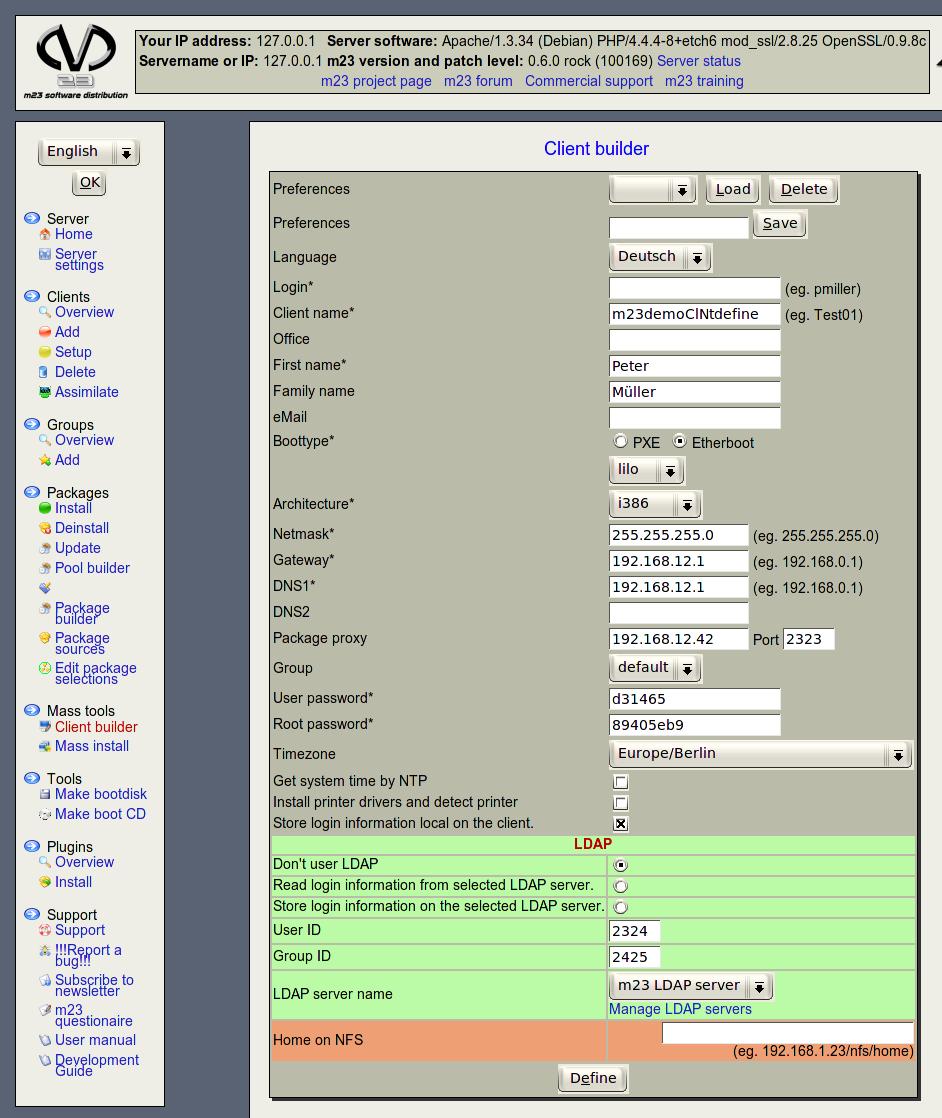This screenshot has width=942, height=1118.
Task: Click the green Install packages icon
Action: click(x=45, y=508)
